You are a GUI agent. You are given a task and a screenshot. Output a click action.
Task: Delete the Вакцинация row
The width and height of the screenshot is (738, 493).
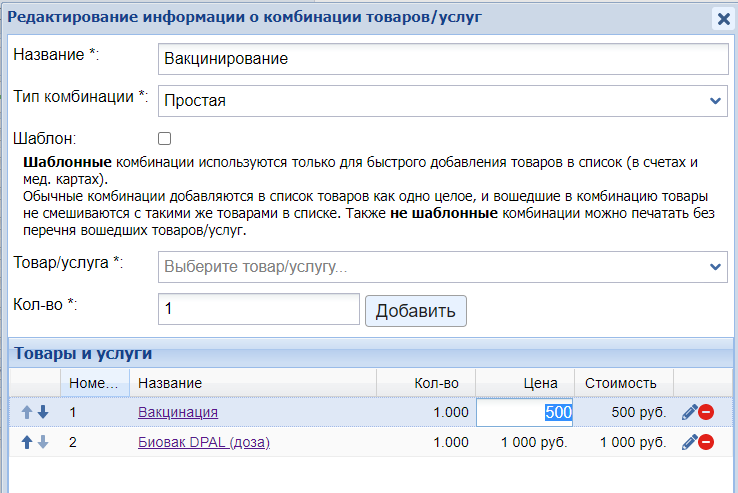(x=706, y=412)
